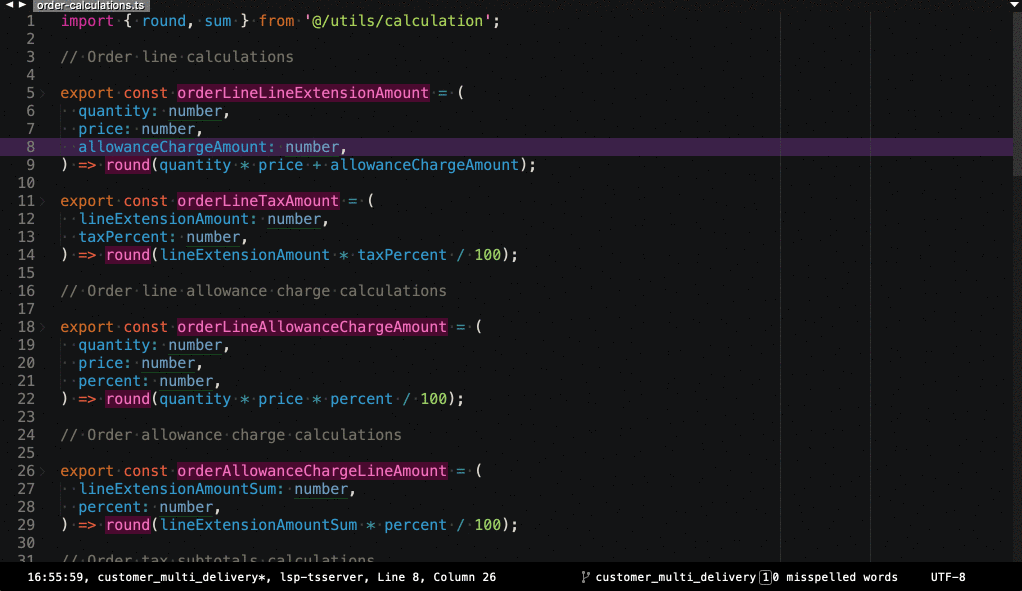The image size is (1022, 591).
Task: Click the left-facing previous tab arrow
Action: 8,4
